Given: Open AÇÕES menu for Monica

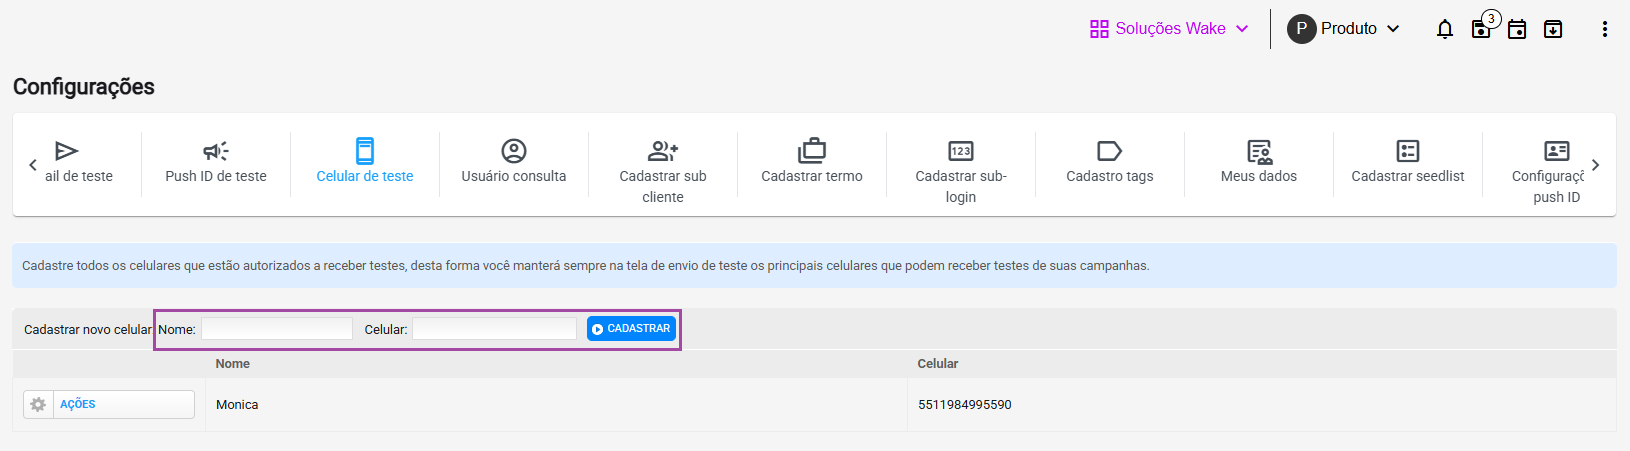Looking at the screenshot, I should (x=109, y=404).
